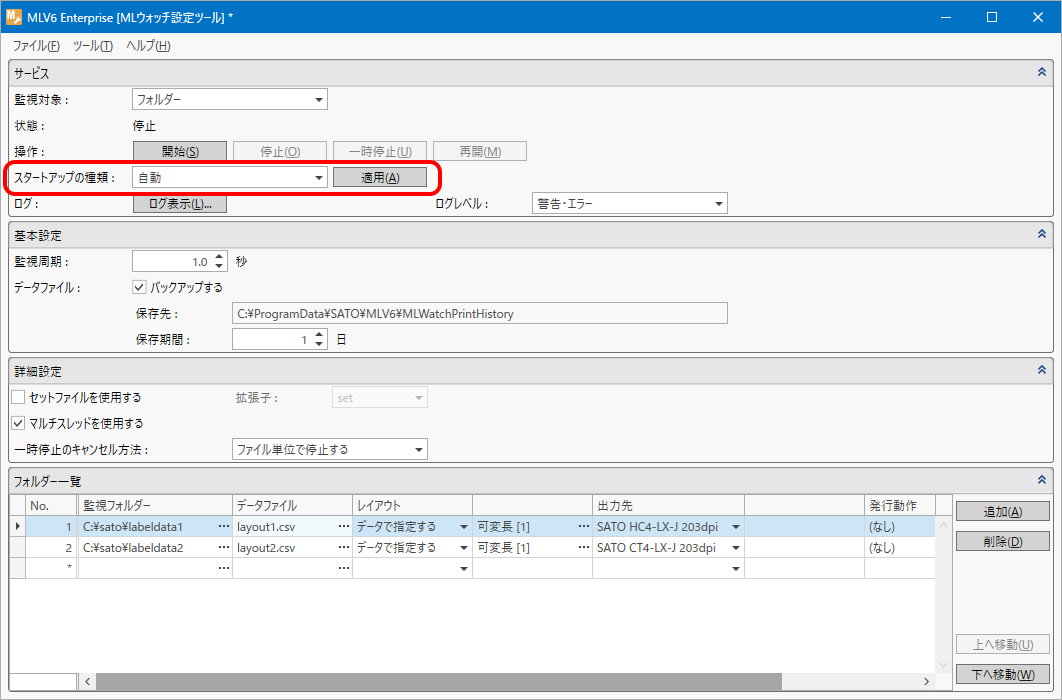Open 可変長 [1] ellipsis in labeldata2 row
Viewport: 1062px width, 700px height.
tap(584, 548)
